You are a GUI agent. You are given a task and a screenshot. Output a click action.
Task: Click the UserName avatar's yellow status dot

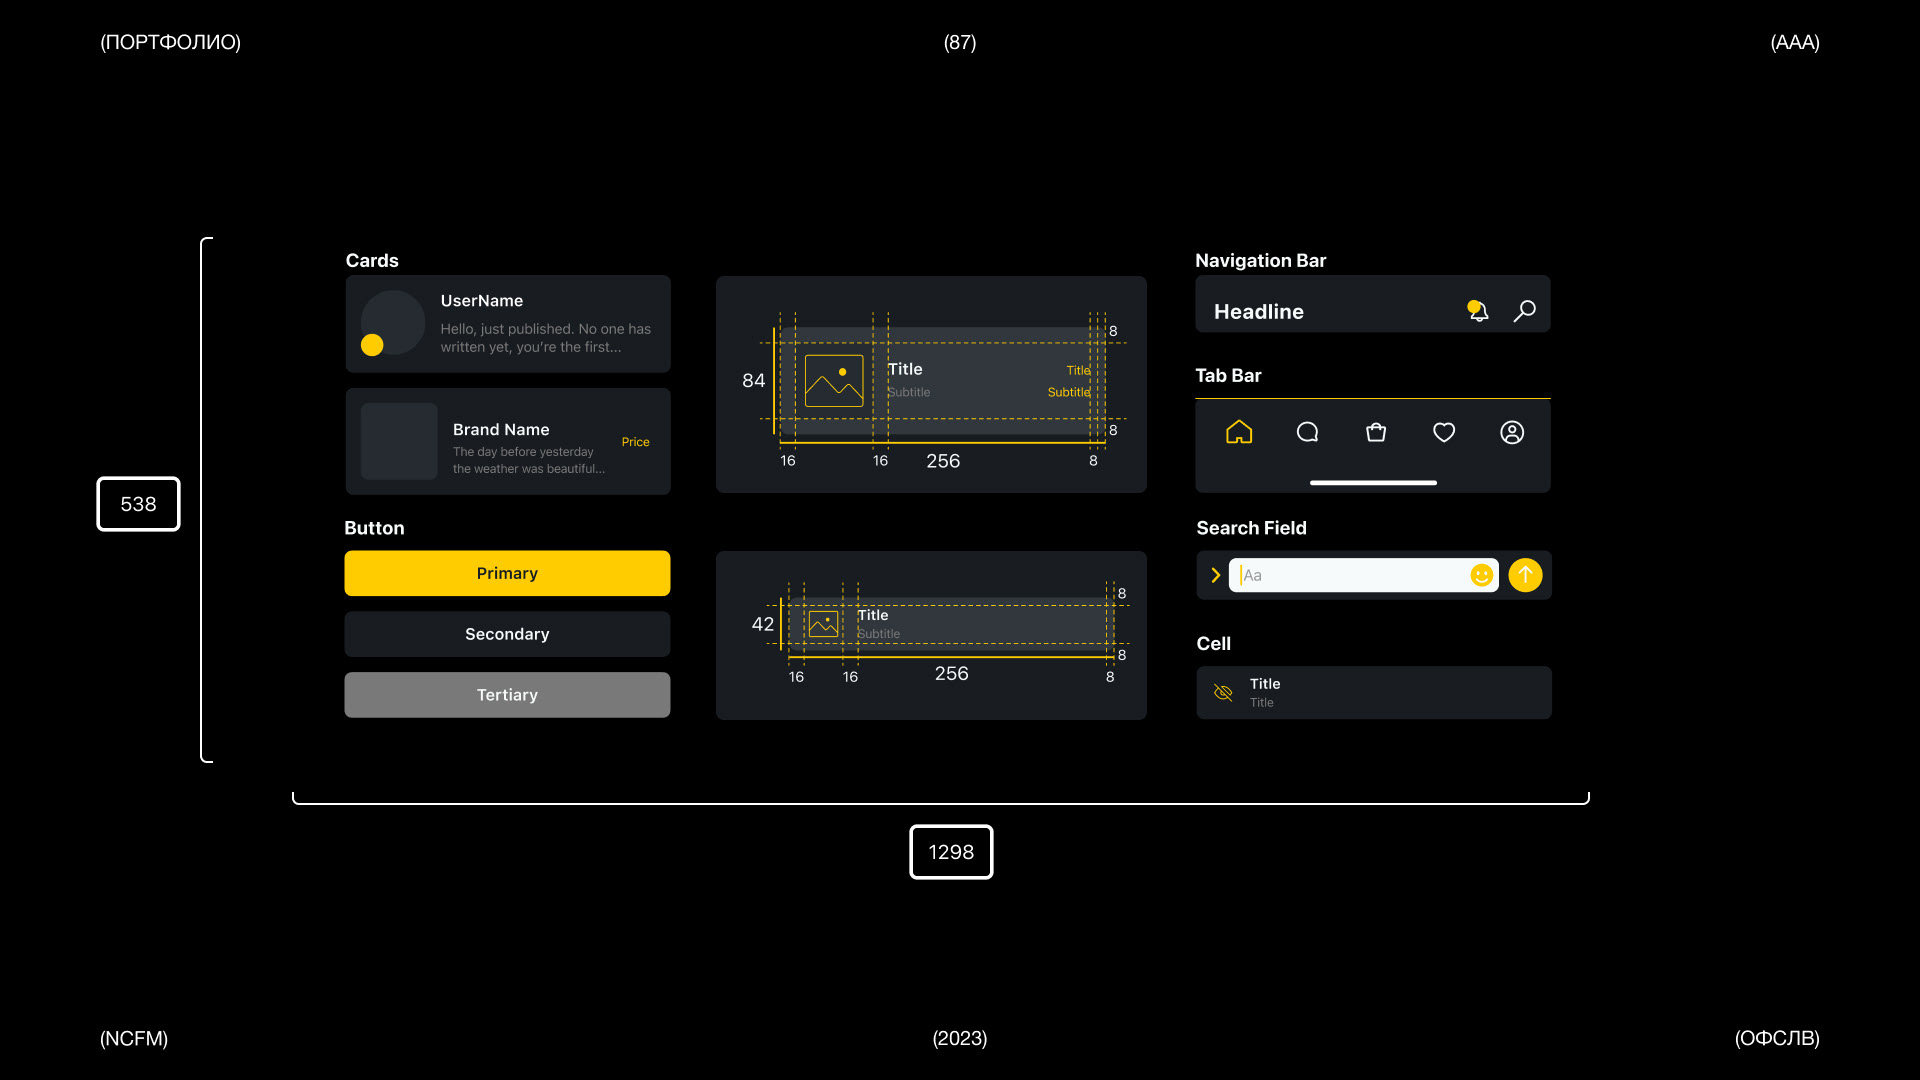[x=372, y=345]
